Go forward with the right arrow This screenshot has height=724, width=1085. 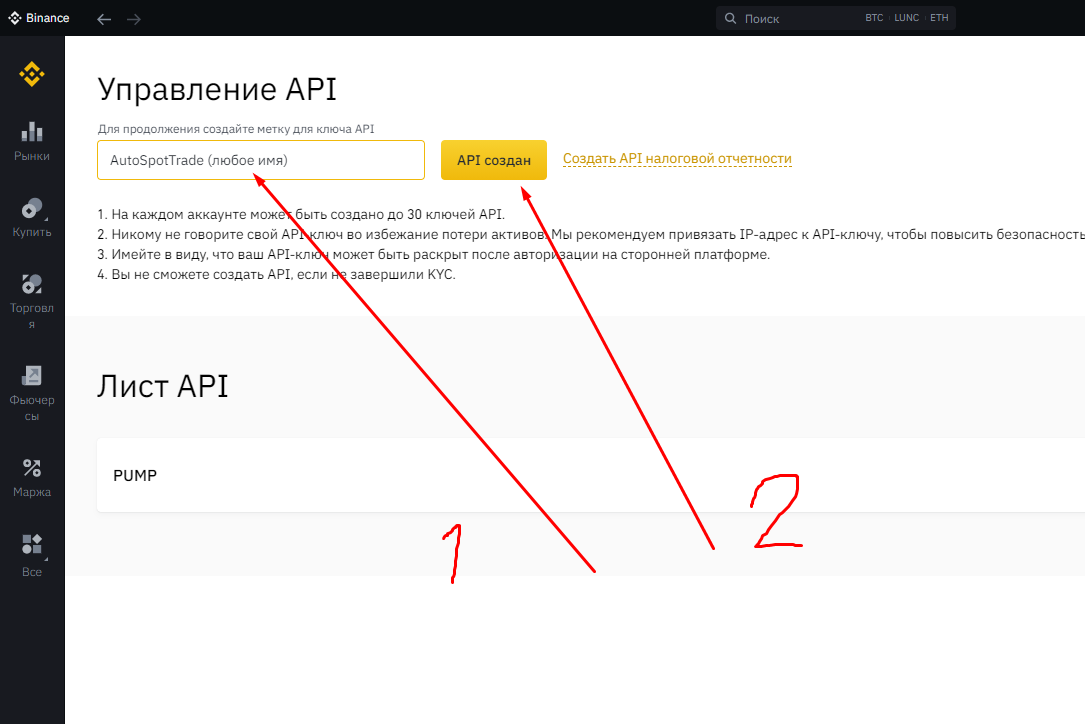(134, 19)
